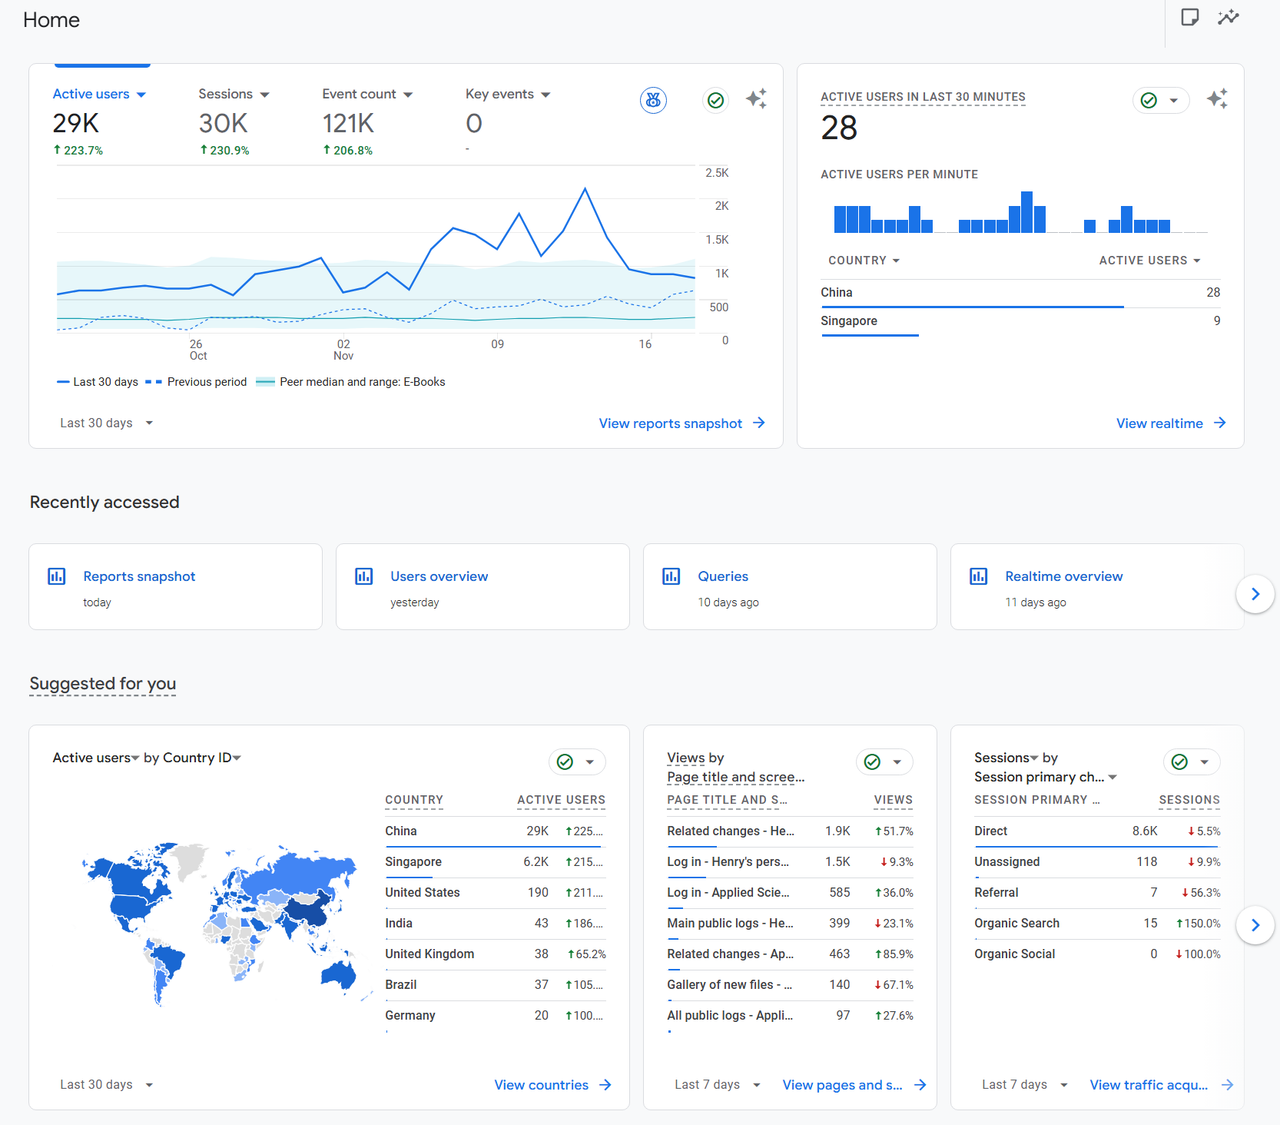
Task: Open the Insights sparkle icon on the overview card
Action: click(756, 99)
